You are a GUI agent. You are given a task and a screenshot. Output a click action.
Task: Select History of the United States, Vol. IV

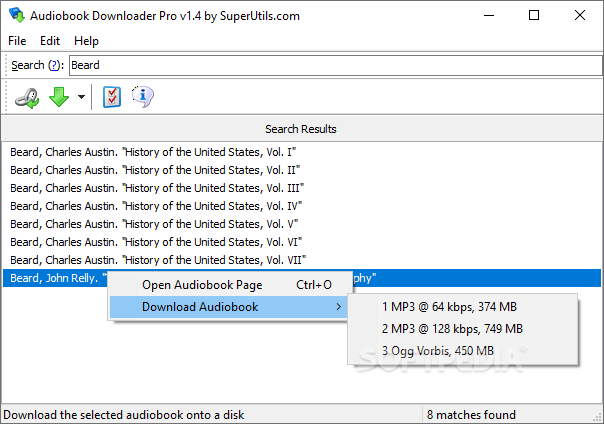pyautogui.click(x=156, y=206)
